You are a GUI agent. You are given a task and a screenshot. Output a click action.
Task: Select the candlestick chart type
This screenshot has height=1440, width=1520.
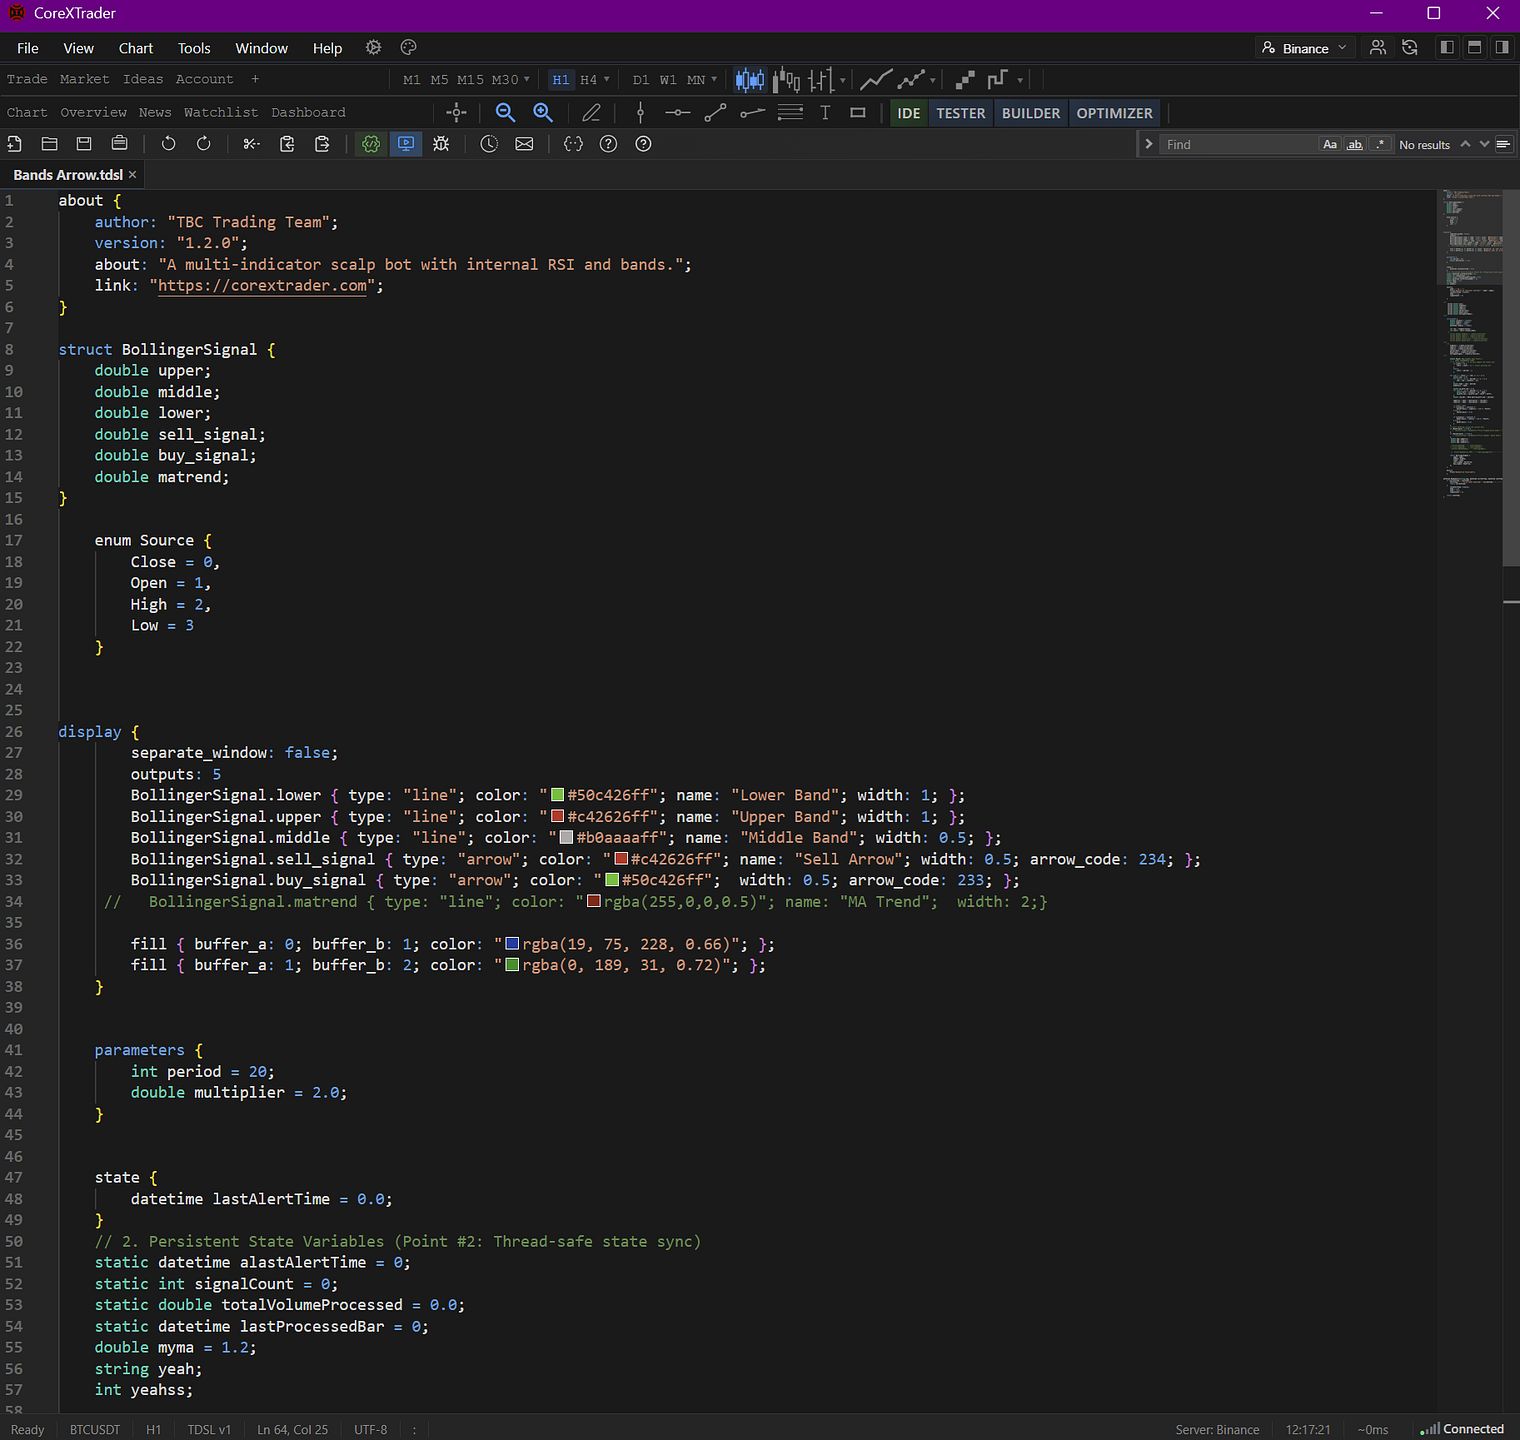[749, 79]
